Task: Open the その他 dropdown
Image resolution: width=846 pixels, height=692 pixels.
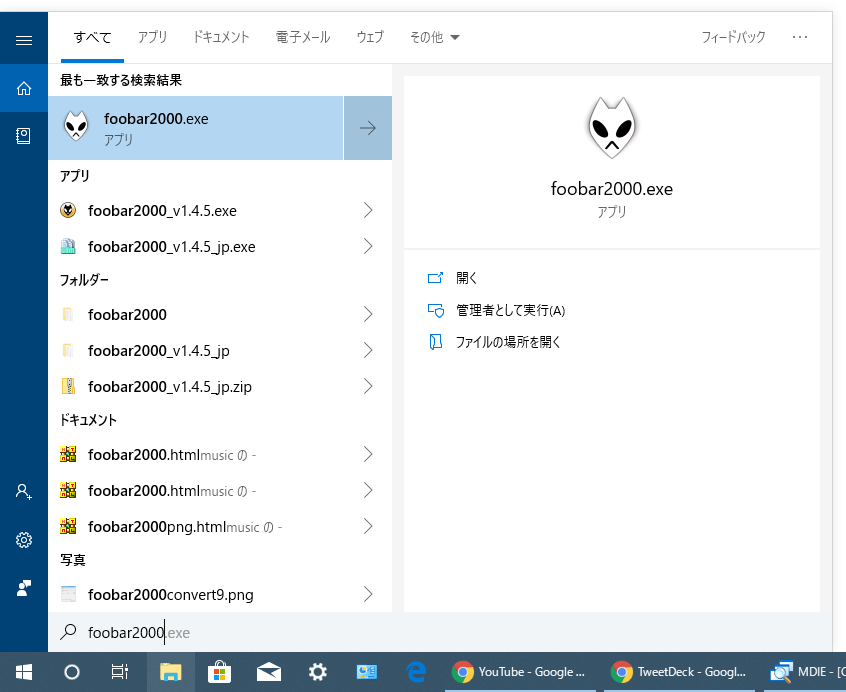Action: pos(434,37)
